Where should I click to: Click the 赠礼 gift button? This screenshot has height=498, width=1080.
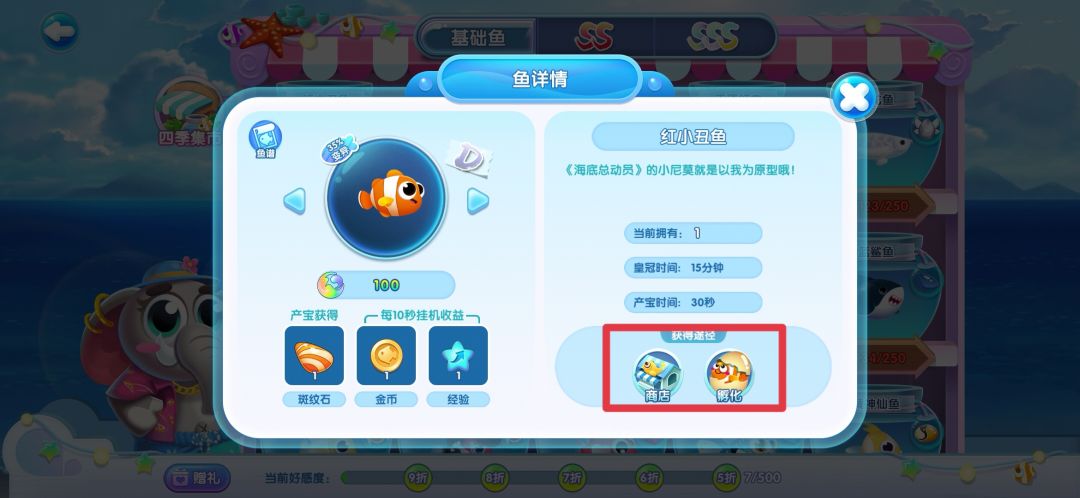(x=197, y=478)
